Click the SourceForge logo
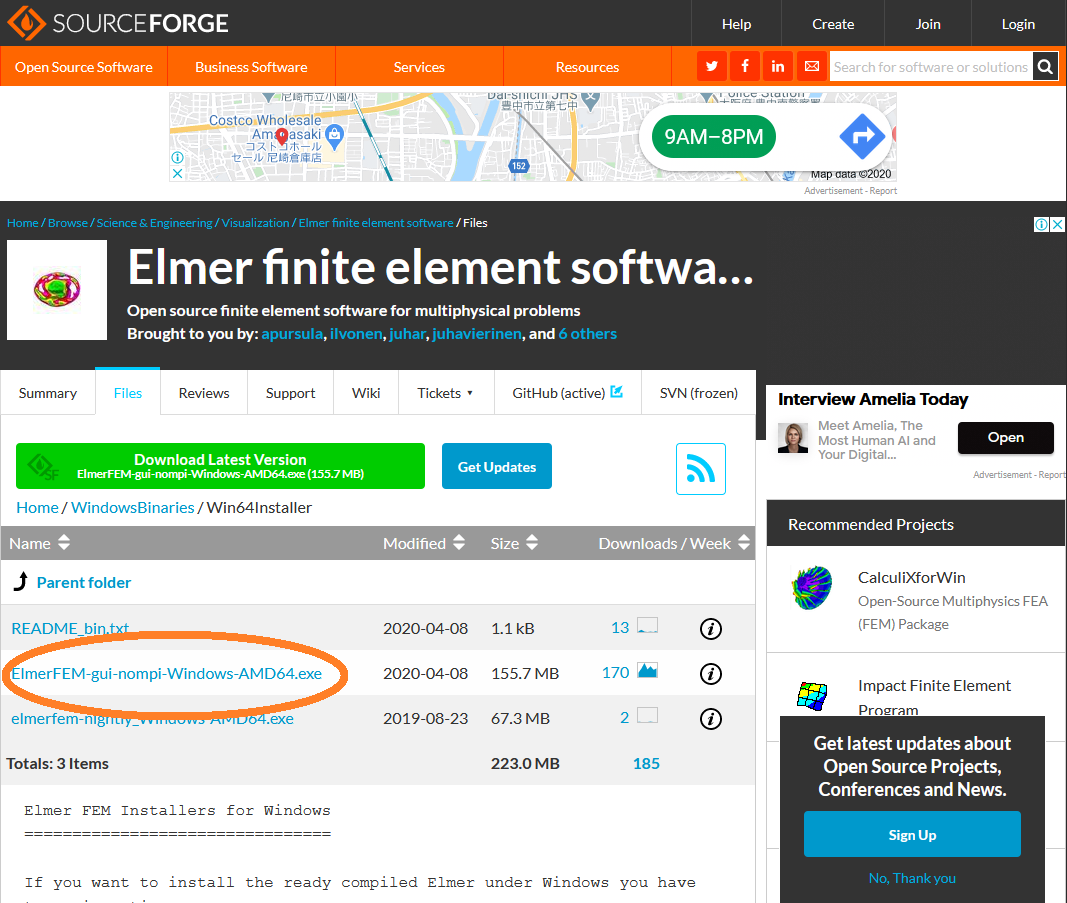 click(118, 23)
